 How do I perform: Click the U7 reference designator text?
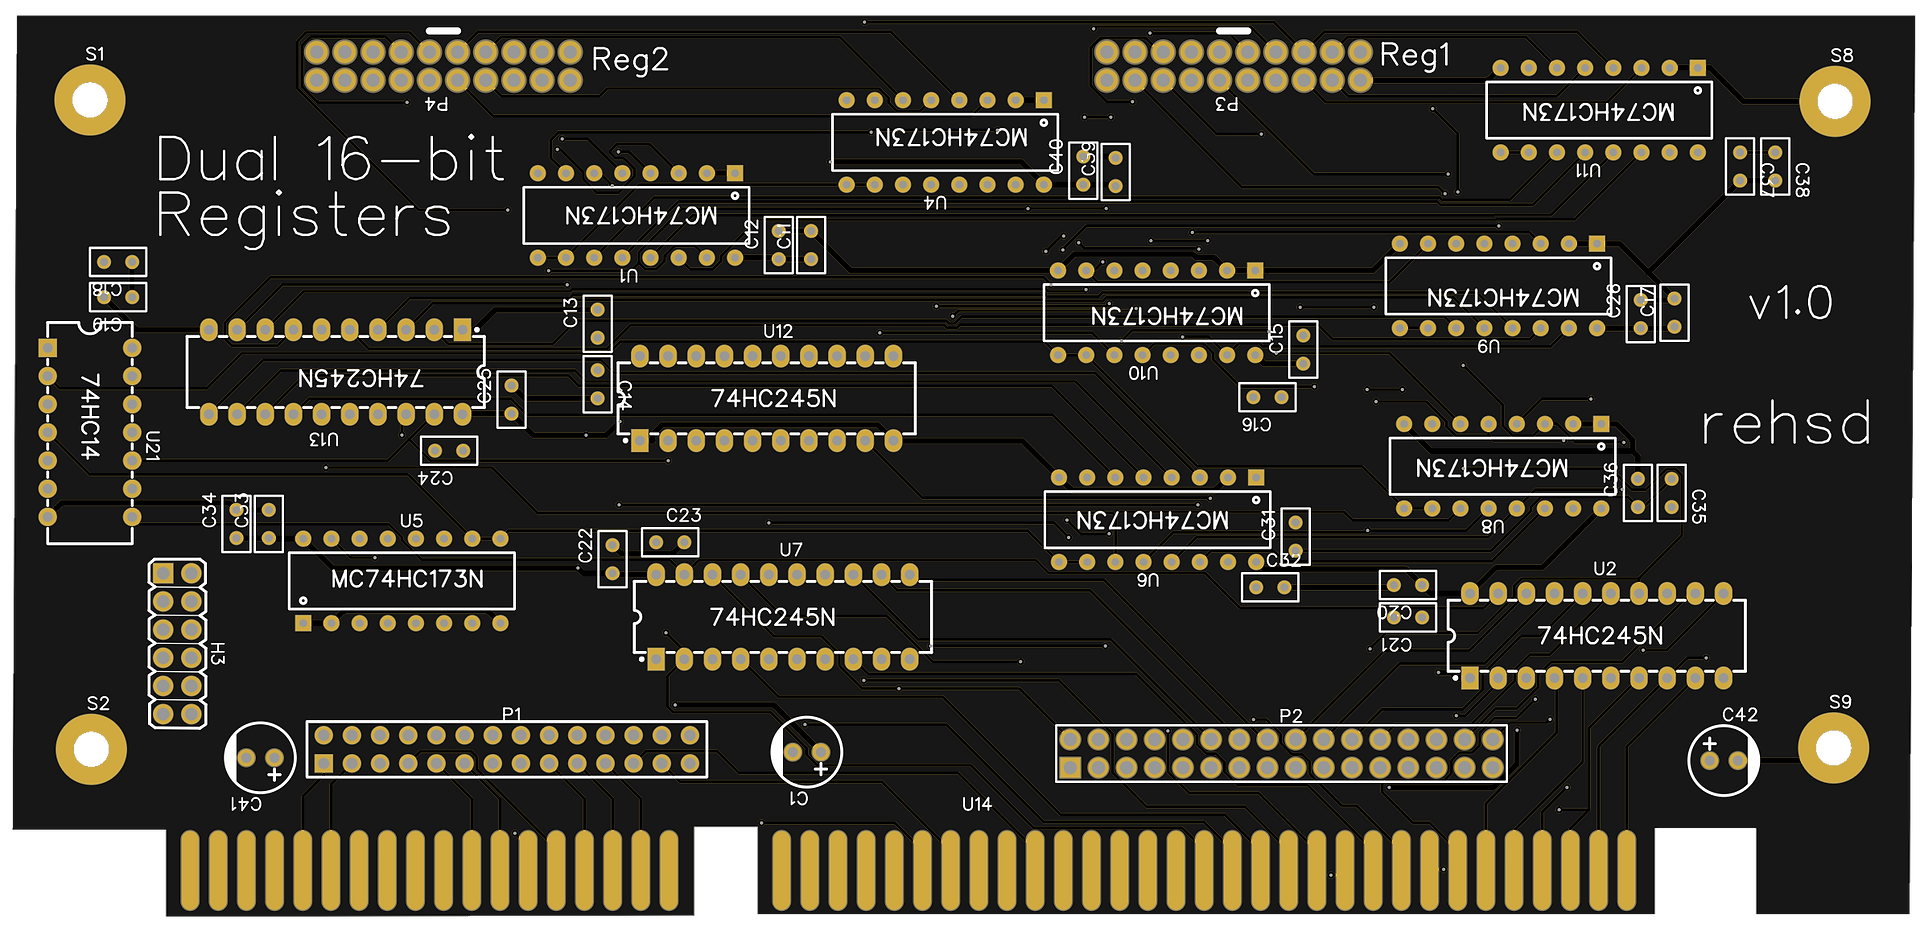[x=791, y=550]
